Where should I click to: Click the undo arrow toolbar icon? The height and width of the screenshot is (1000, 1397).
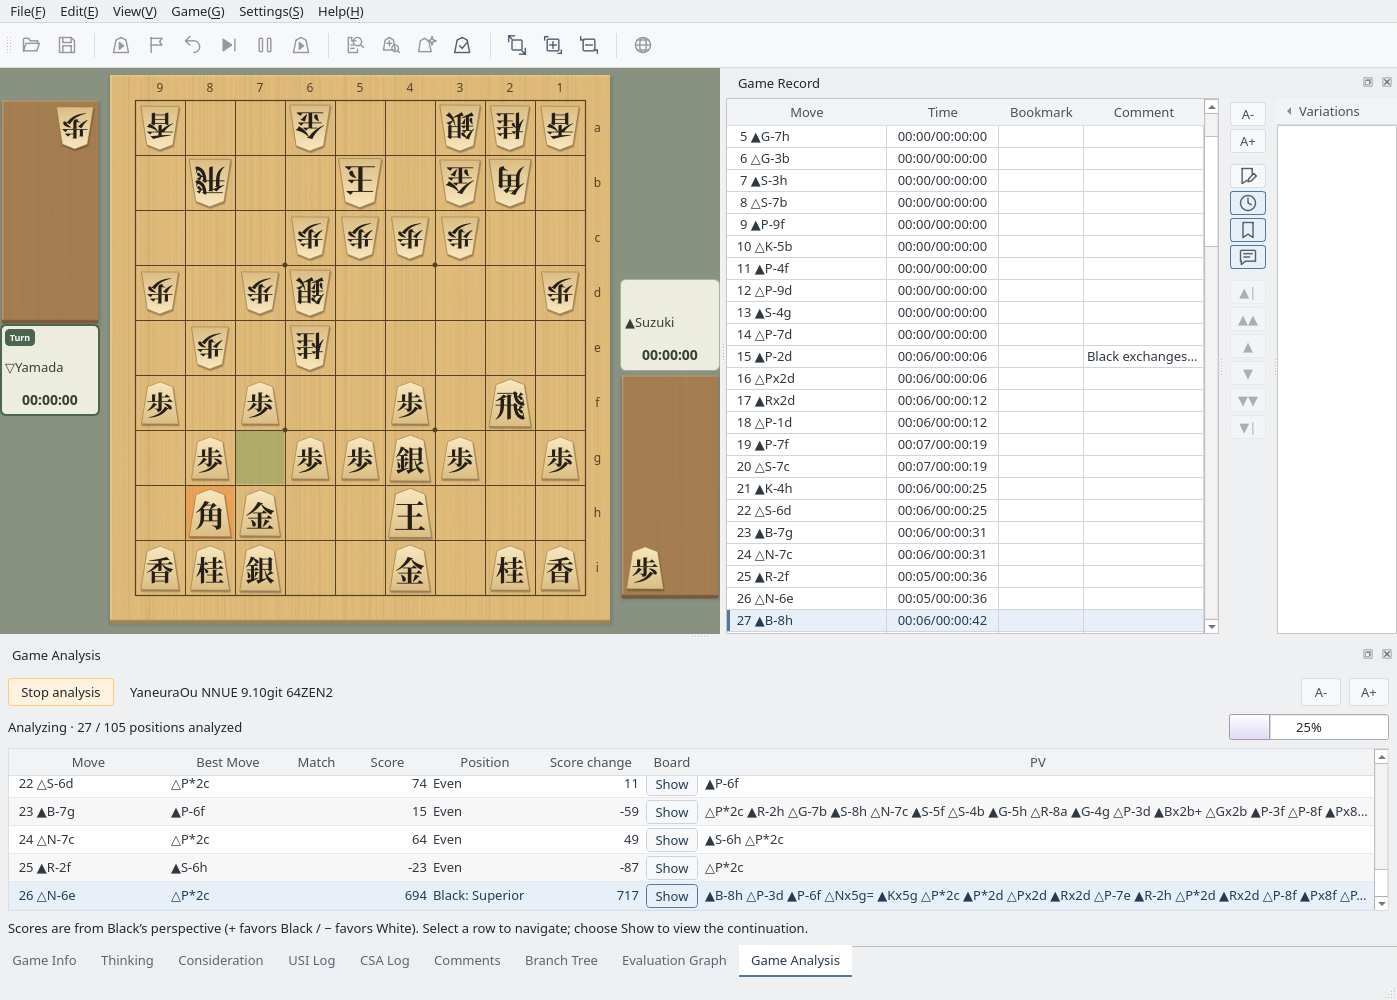pos(193,45)
